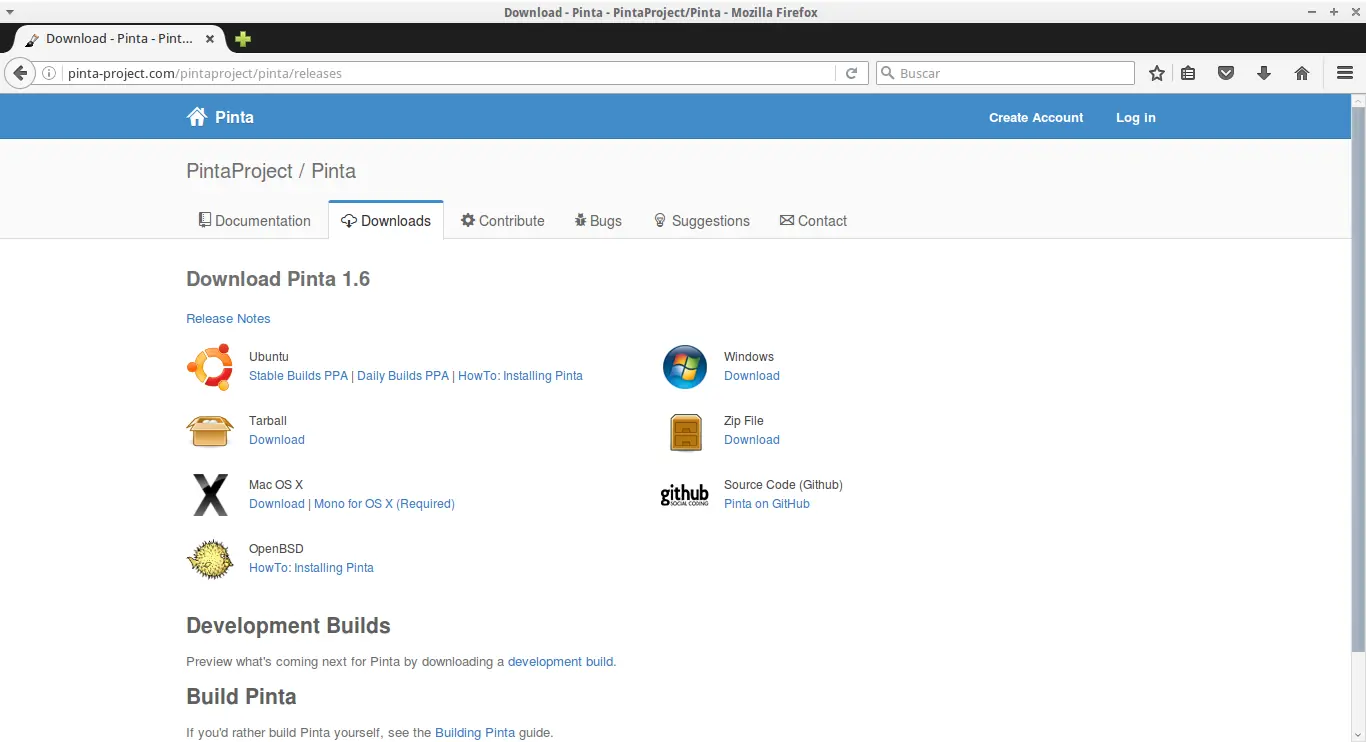Screen dimensions: 1366x742
Task: Click the Development Builds heading
Action: click(x=288, y=626)
